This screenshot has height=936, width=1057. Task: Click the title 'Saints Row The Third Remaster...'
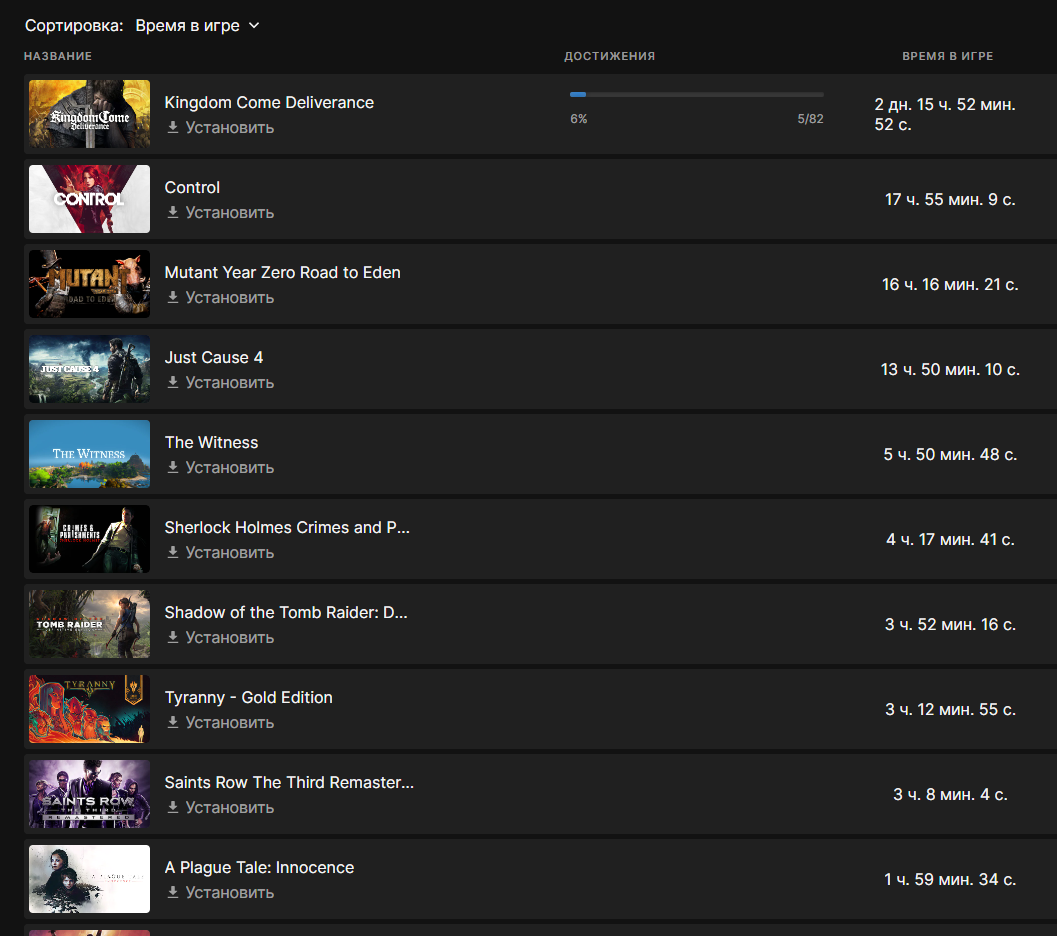[x=289, y=782]
